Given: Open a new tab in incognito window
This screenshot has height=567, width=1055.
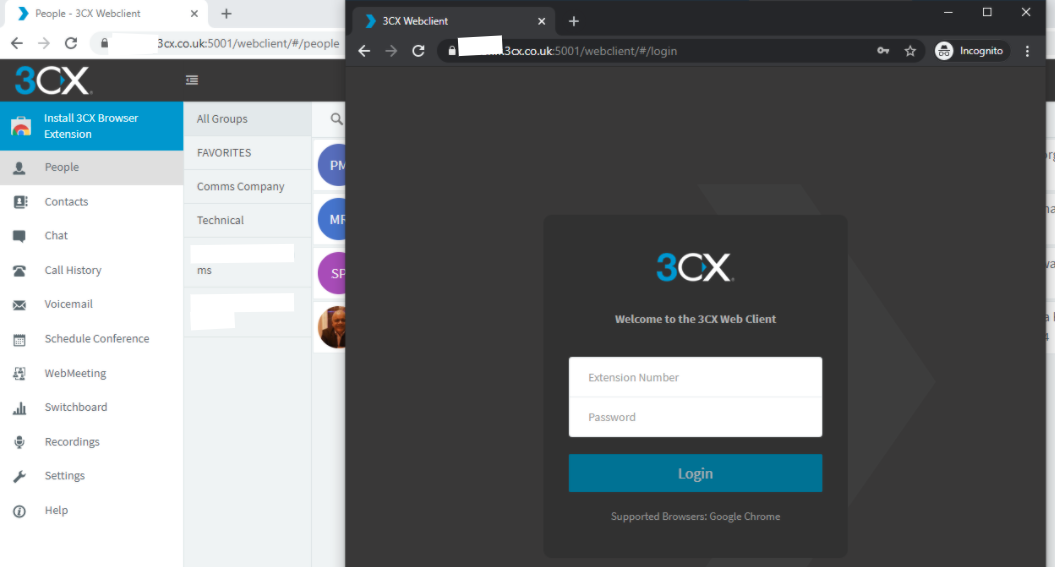Looking at the screenshot, I should tap(573, 22).
